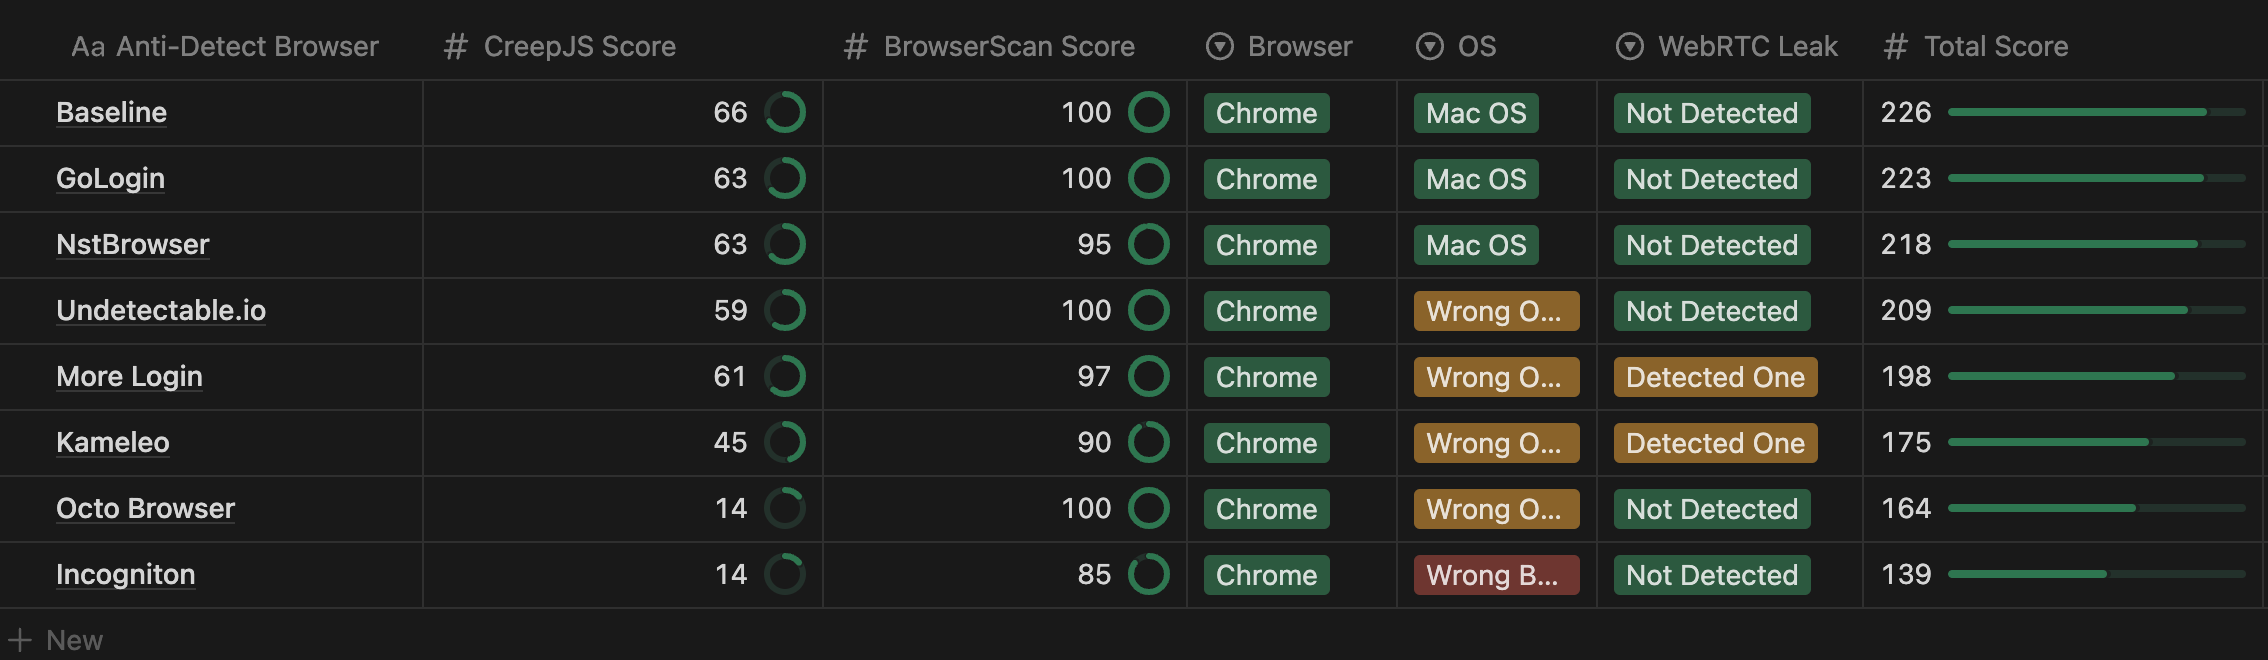2268x660 pixels.
Task: Click the plus icon beside New
Action: click(20, 640)
